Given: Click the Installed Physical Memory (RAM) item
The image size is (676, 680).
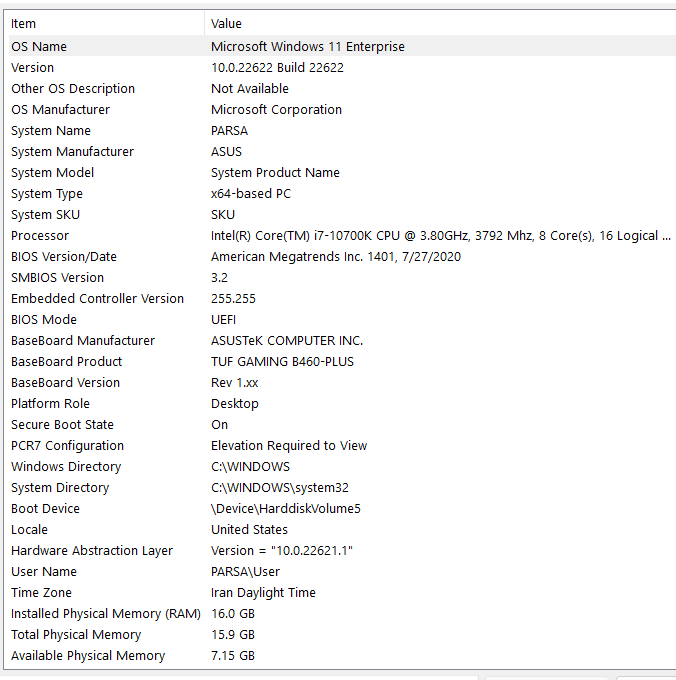Looking at the screenshot, I should tap(106, 614).
